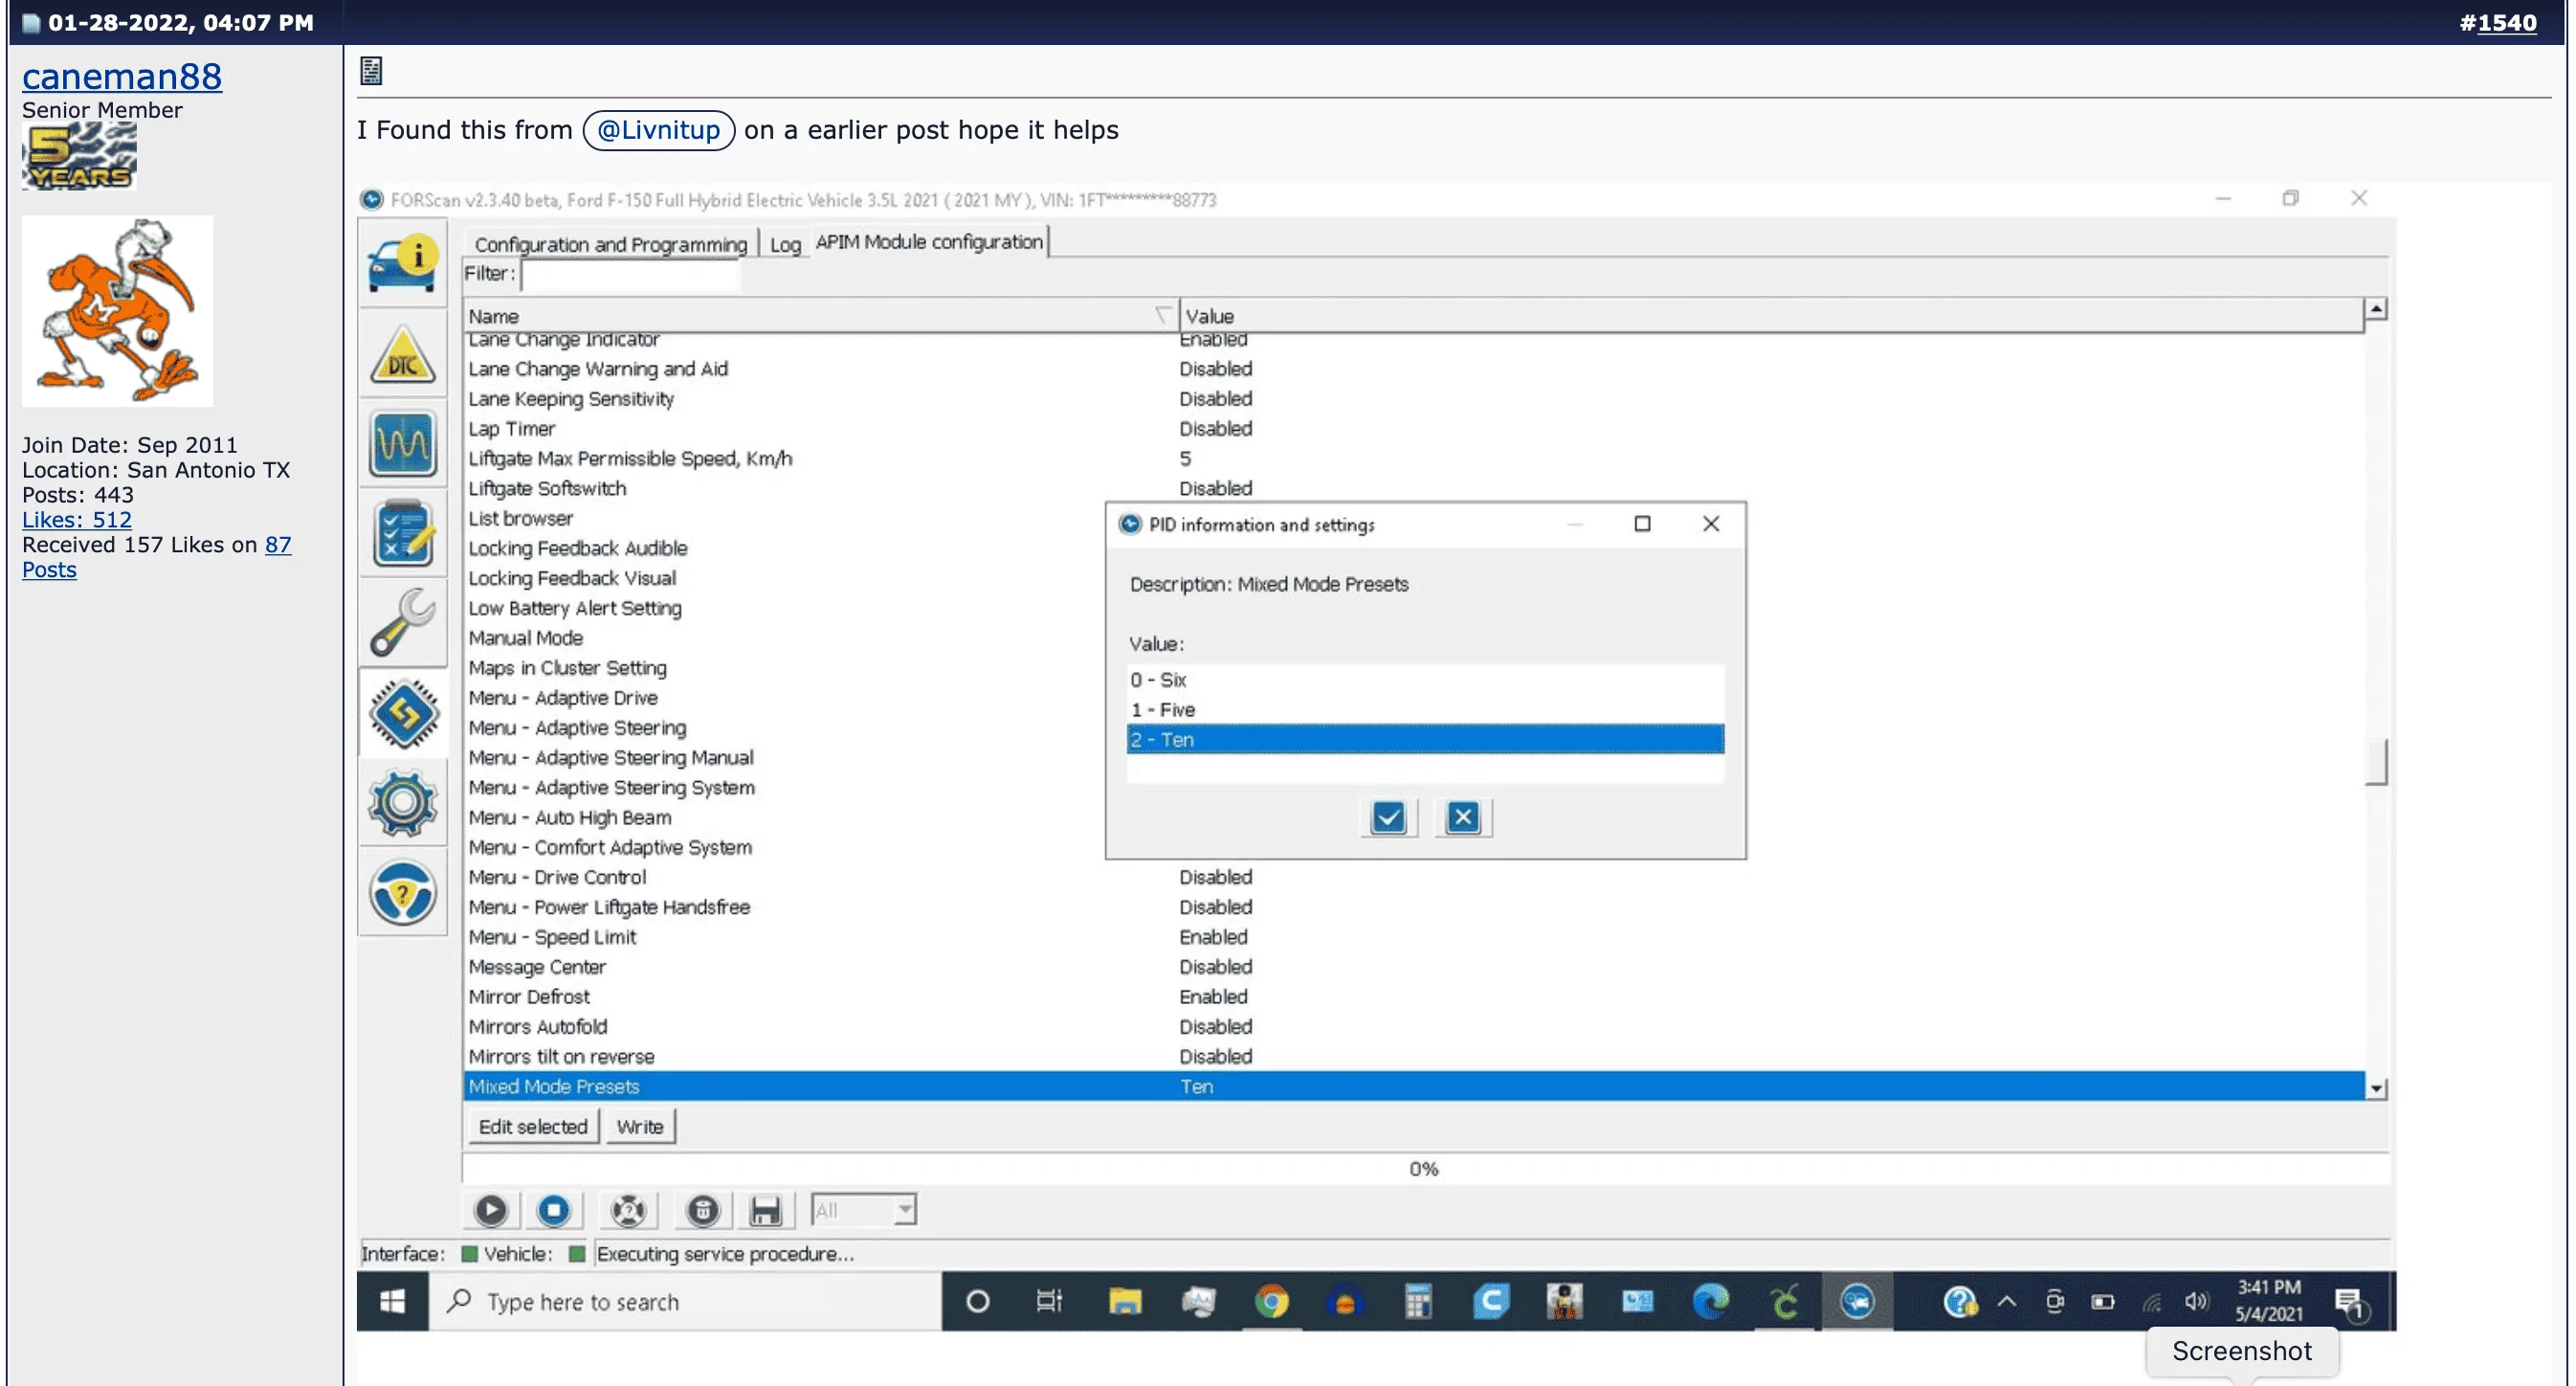The image size is (2576, 1386).
Task: Click the Edit selected button
Action: point(533,1127)
